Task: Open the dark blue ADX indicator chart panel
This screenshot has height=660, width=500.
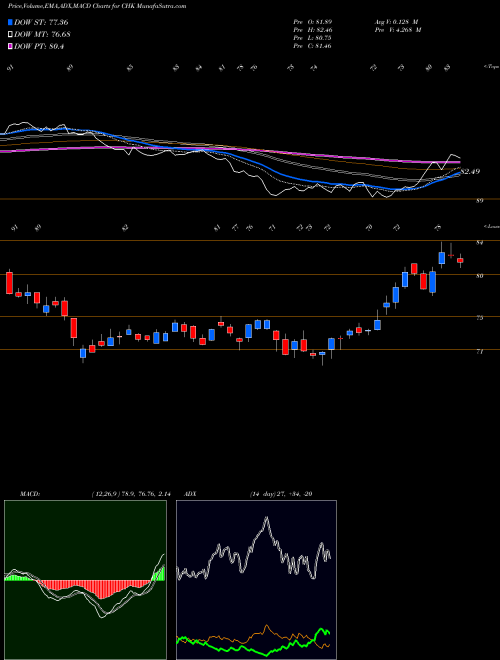Action: [x=256, y=580]
